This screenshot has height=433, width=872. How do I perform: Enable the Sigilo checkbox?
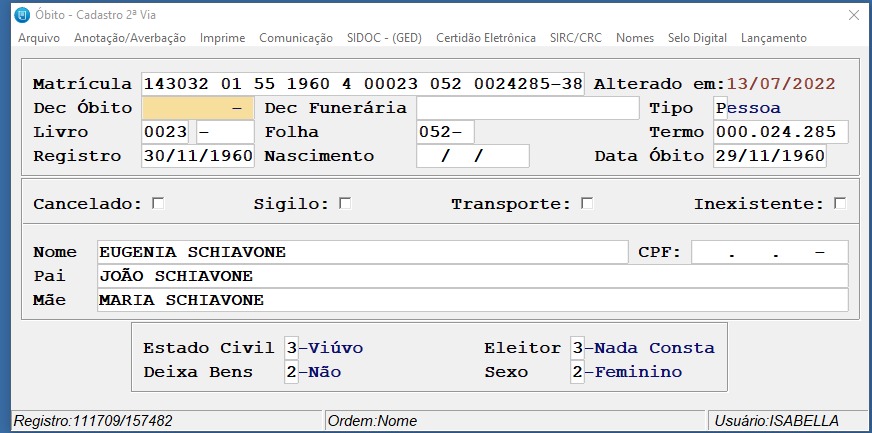[345, 203]
